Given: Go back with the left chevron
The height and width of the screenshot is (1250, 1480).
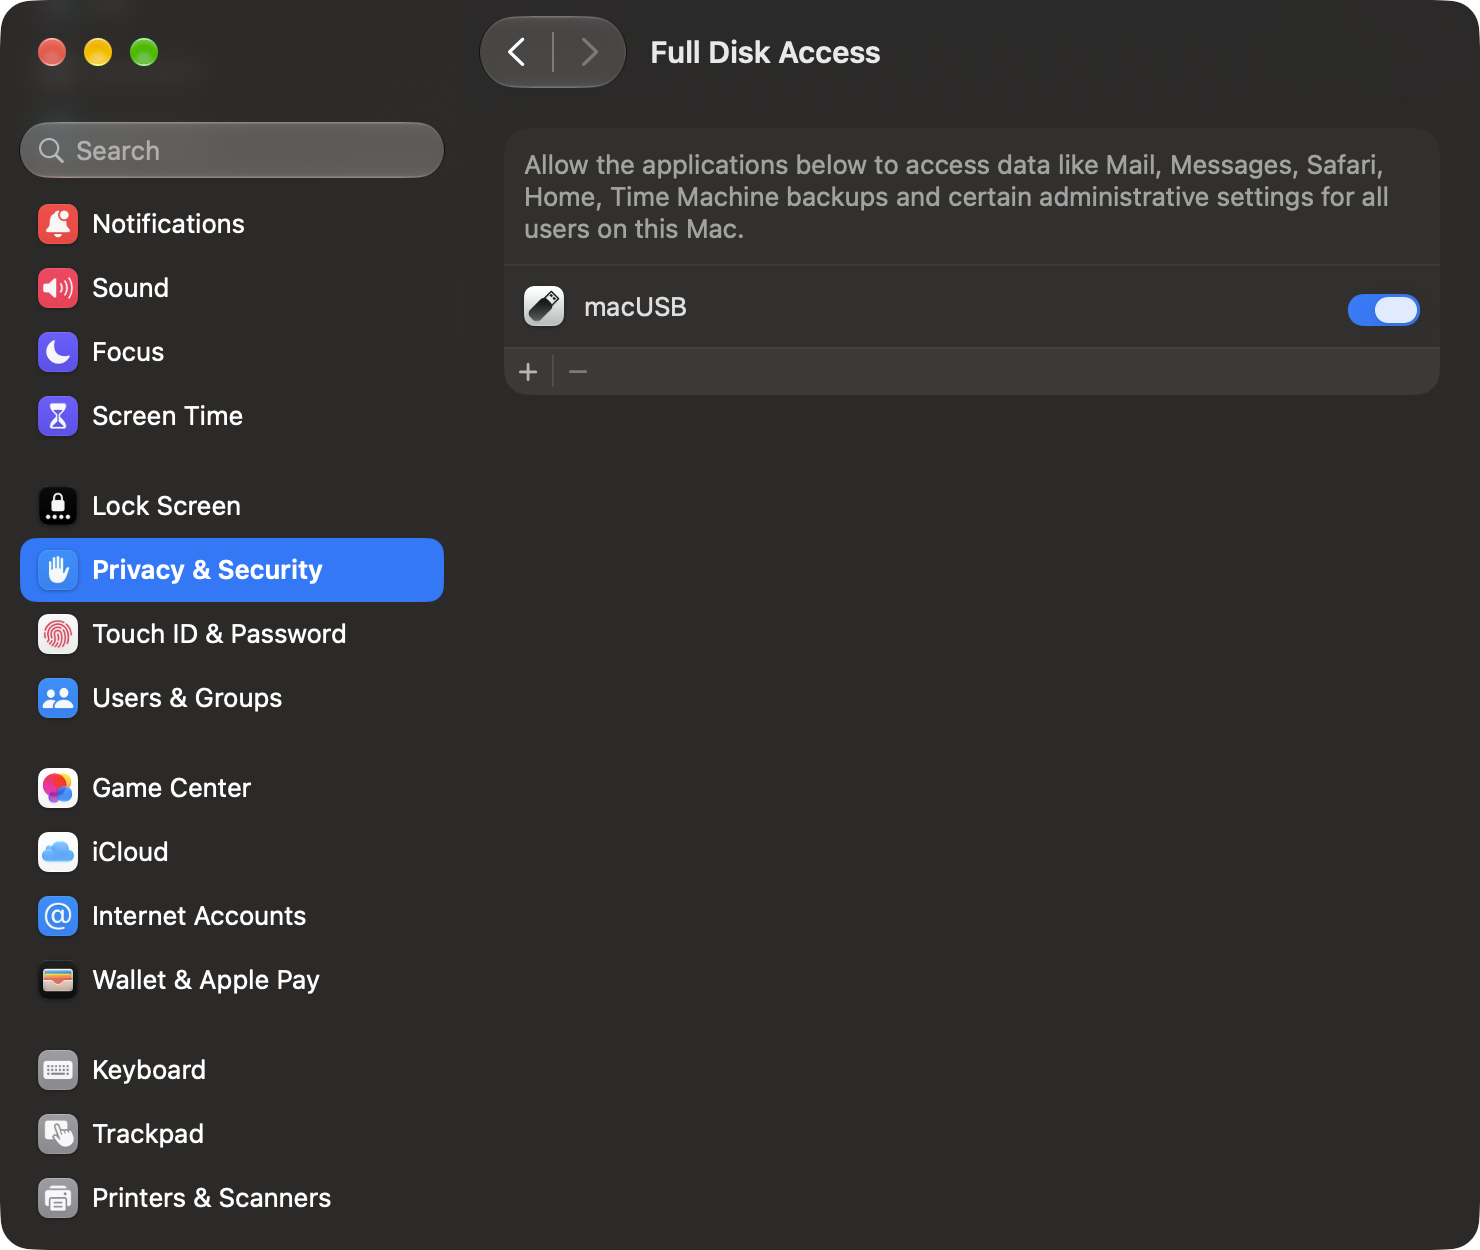Looking at the screenshot, I should (x=517, y=52).
